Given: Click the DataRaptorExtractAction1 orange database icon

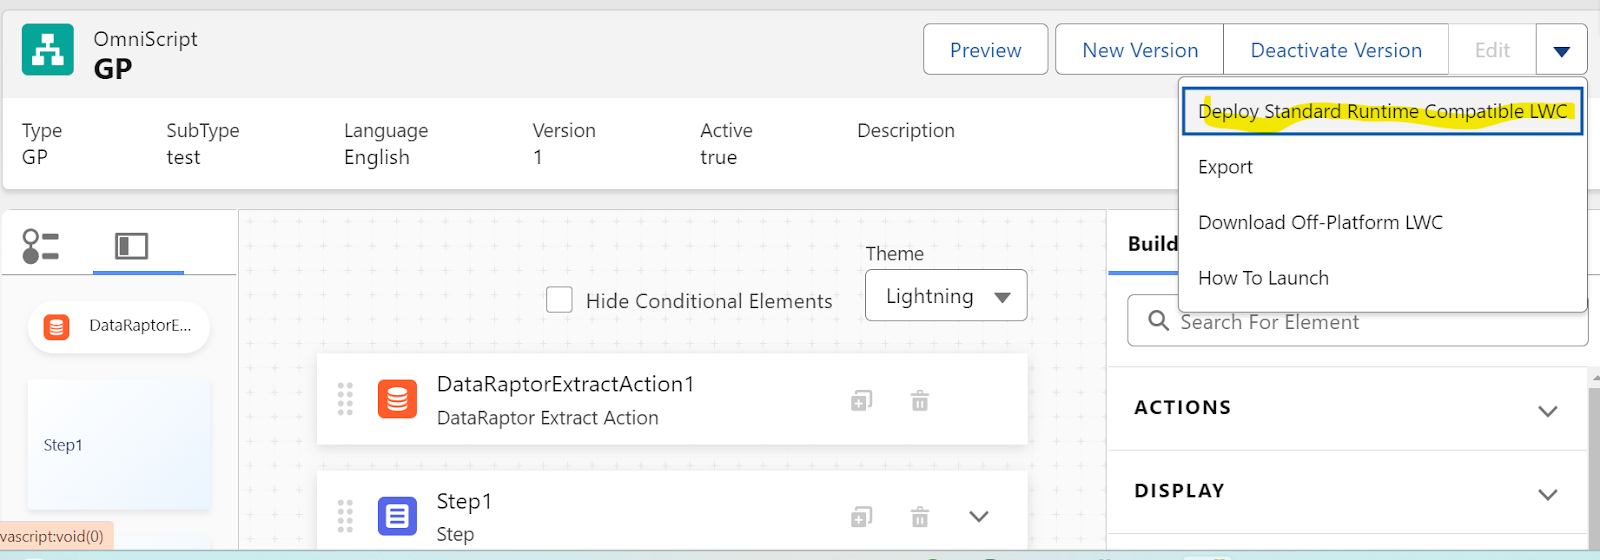Looking at the screenshot, I should (397, 399).
